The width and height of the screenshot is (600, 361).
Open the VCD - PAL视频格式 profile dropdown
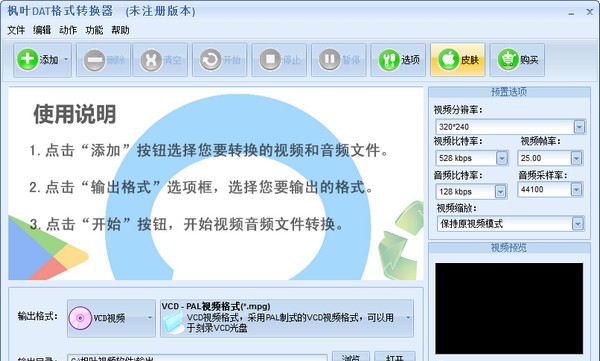(287, 318)
